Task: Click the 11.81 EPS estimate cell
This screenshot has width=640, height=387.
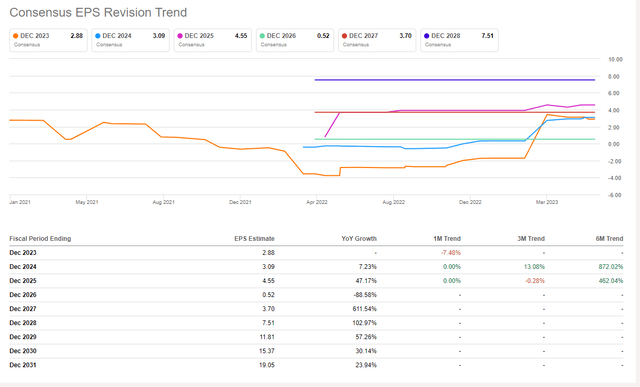Action: pos(267,337)
